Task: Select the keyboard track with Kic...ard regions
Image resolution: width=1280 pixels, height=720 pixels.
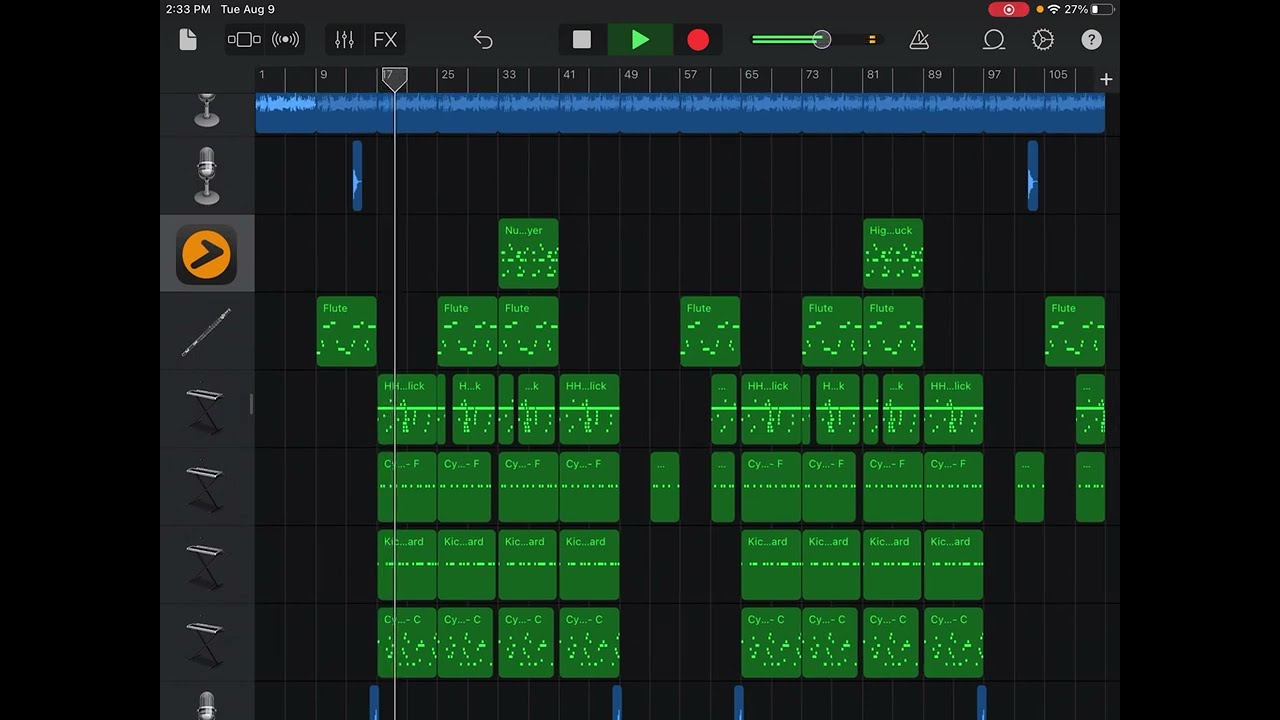Action: click(x=205, y=566)
